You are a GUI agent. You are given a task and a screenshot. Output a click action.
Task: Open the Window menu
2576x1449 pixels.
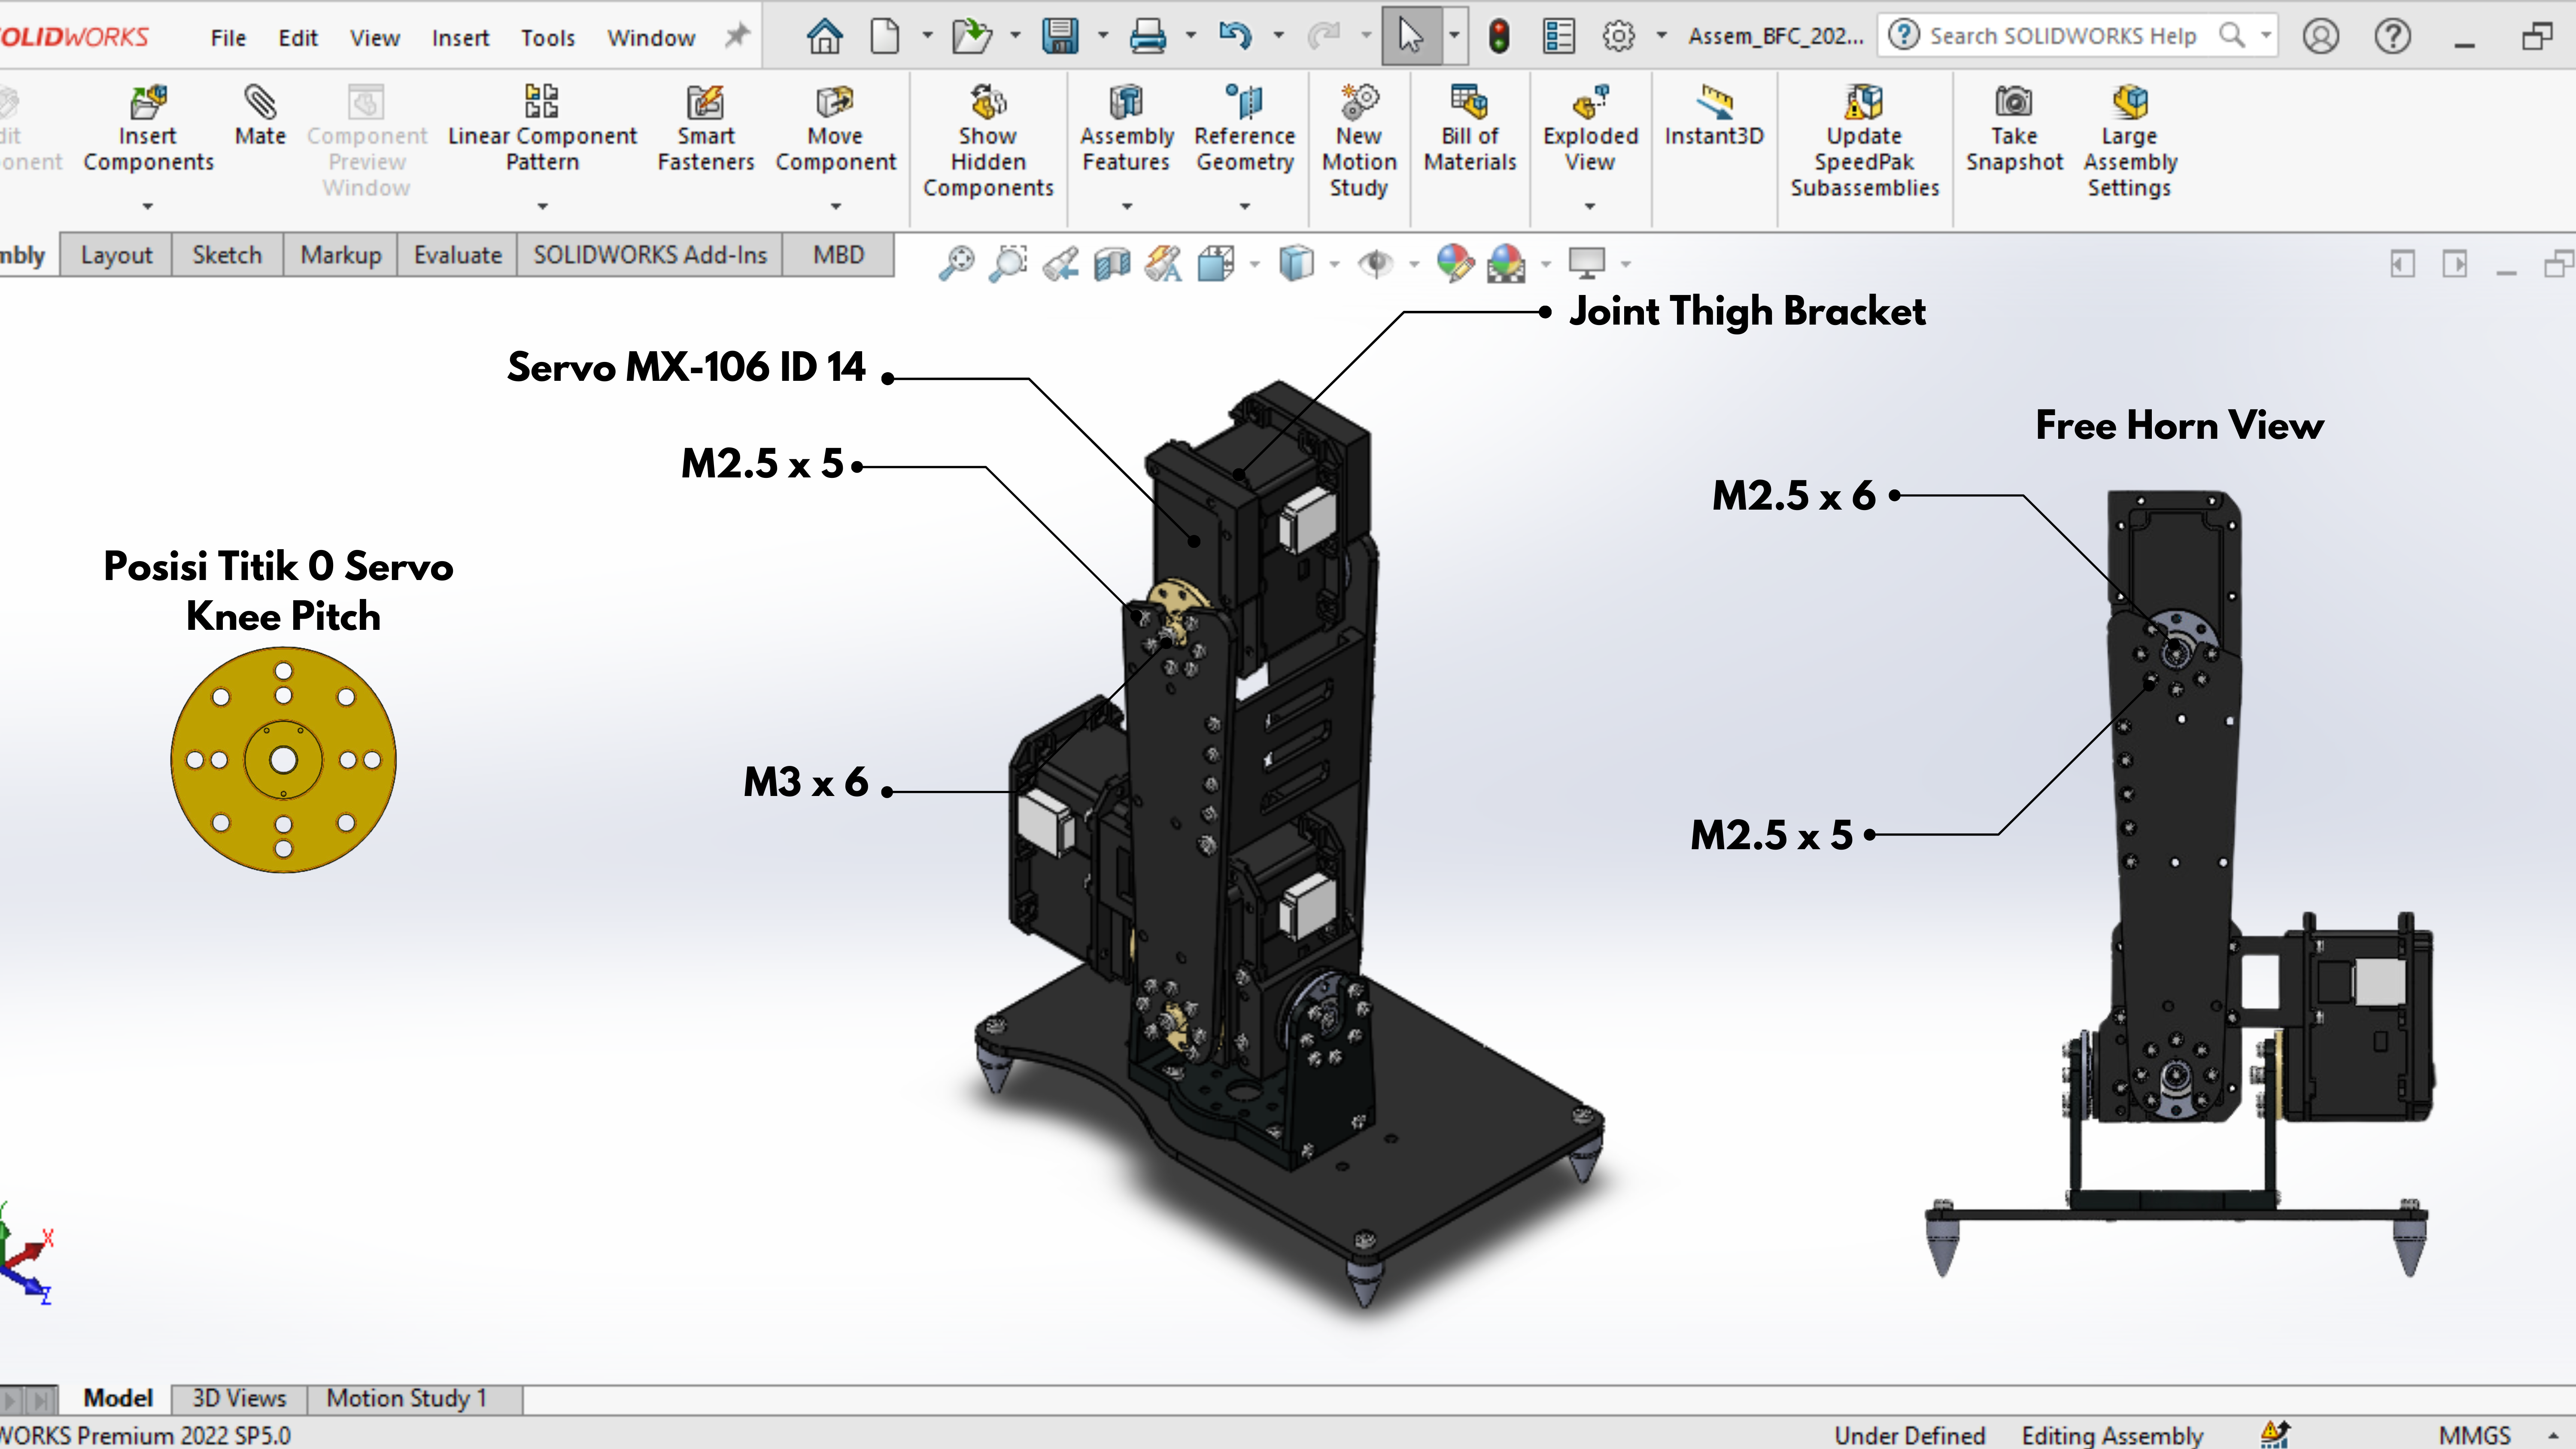pos(651,38)
